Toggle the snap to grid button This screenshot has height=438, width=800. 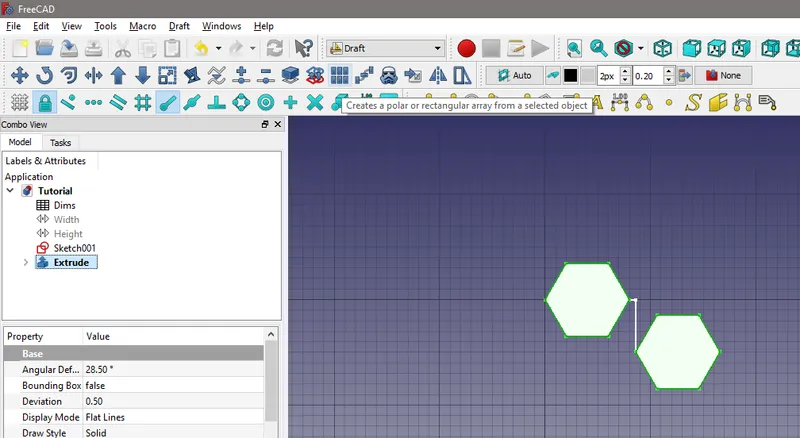click(143, 102)
